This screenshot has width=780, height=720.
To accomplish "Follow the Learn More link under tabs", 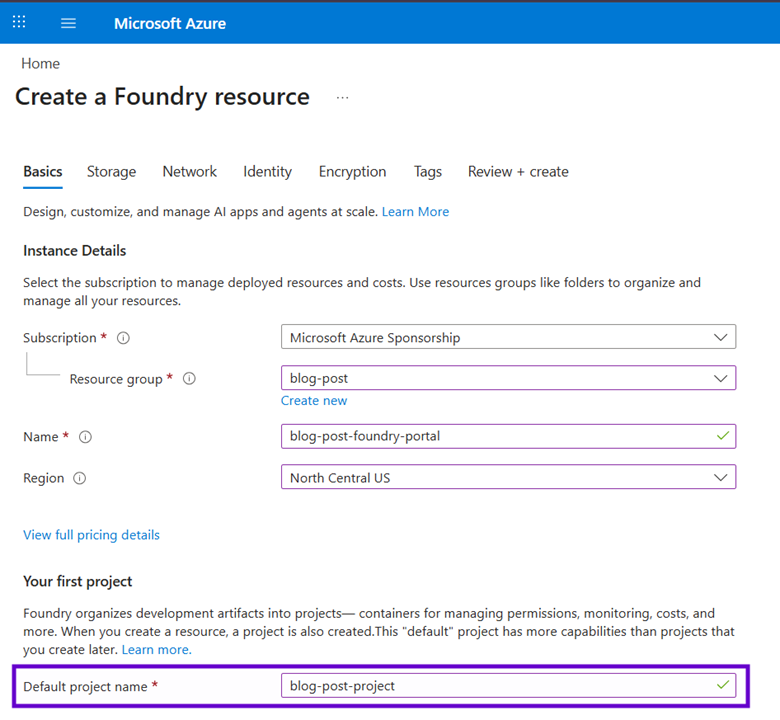I will 415,211.
